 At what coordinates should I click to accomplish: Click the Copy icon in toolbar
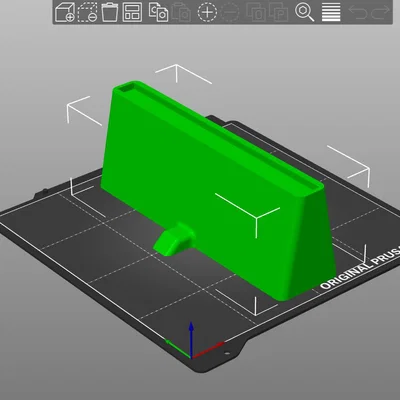click(x=158, y=12)
